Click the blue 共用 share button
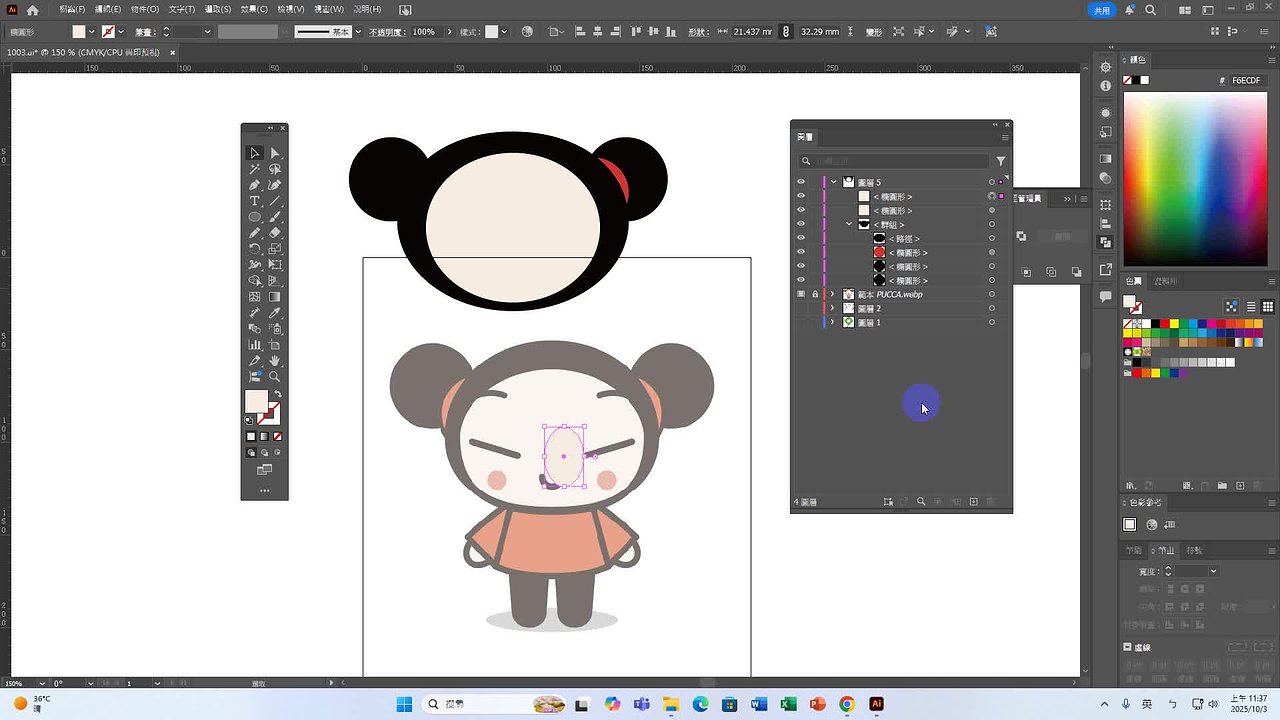The image size is (1280, 720). point(1101,10)
